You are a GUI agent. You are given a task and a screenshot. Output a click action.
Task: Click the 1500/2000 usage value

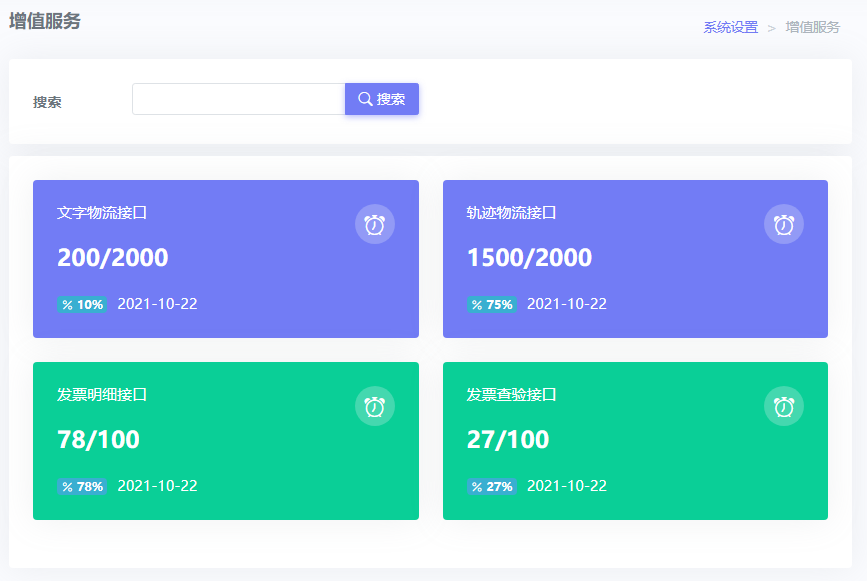click(530, 258)
